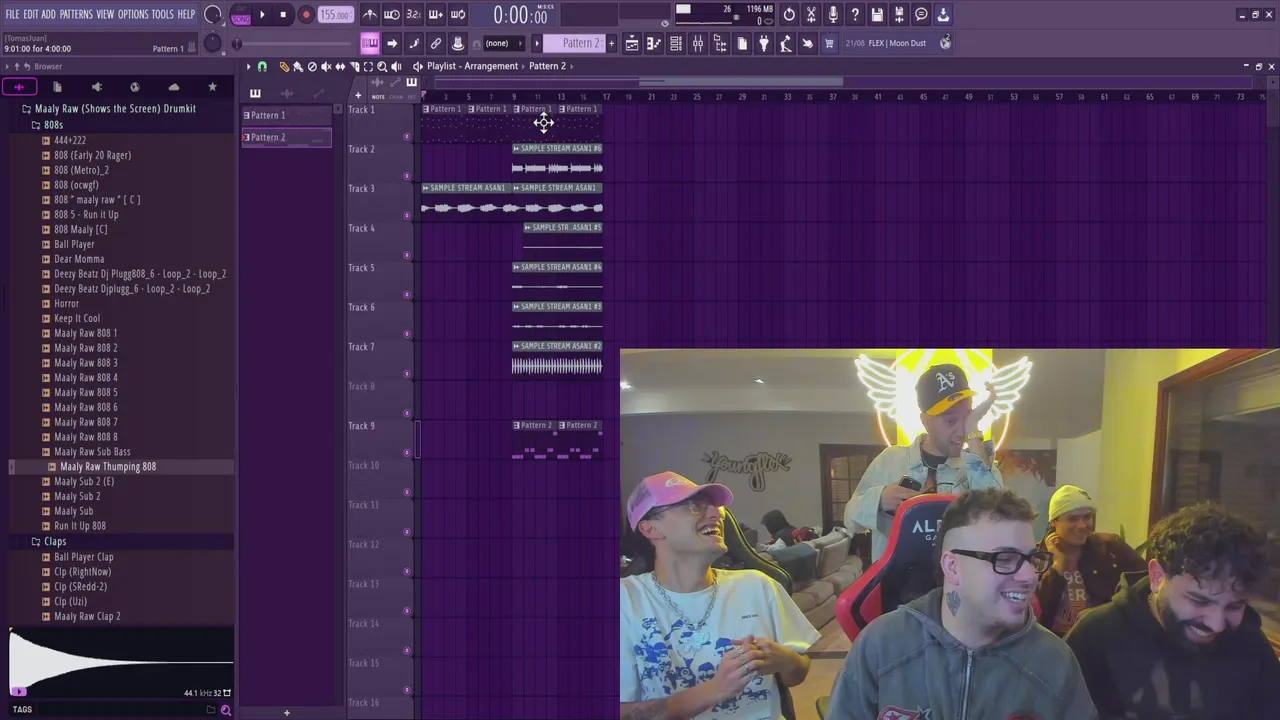
Task: Mute Track 3 with its green dot
Action: click(x=407, y=215)
